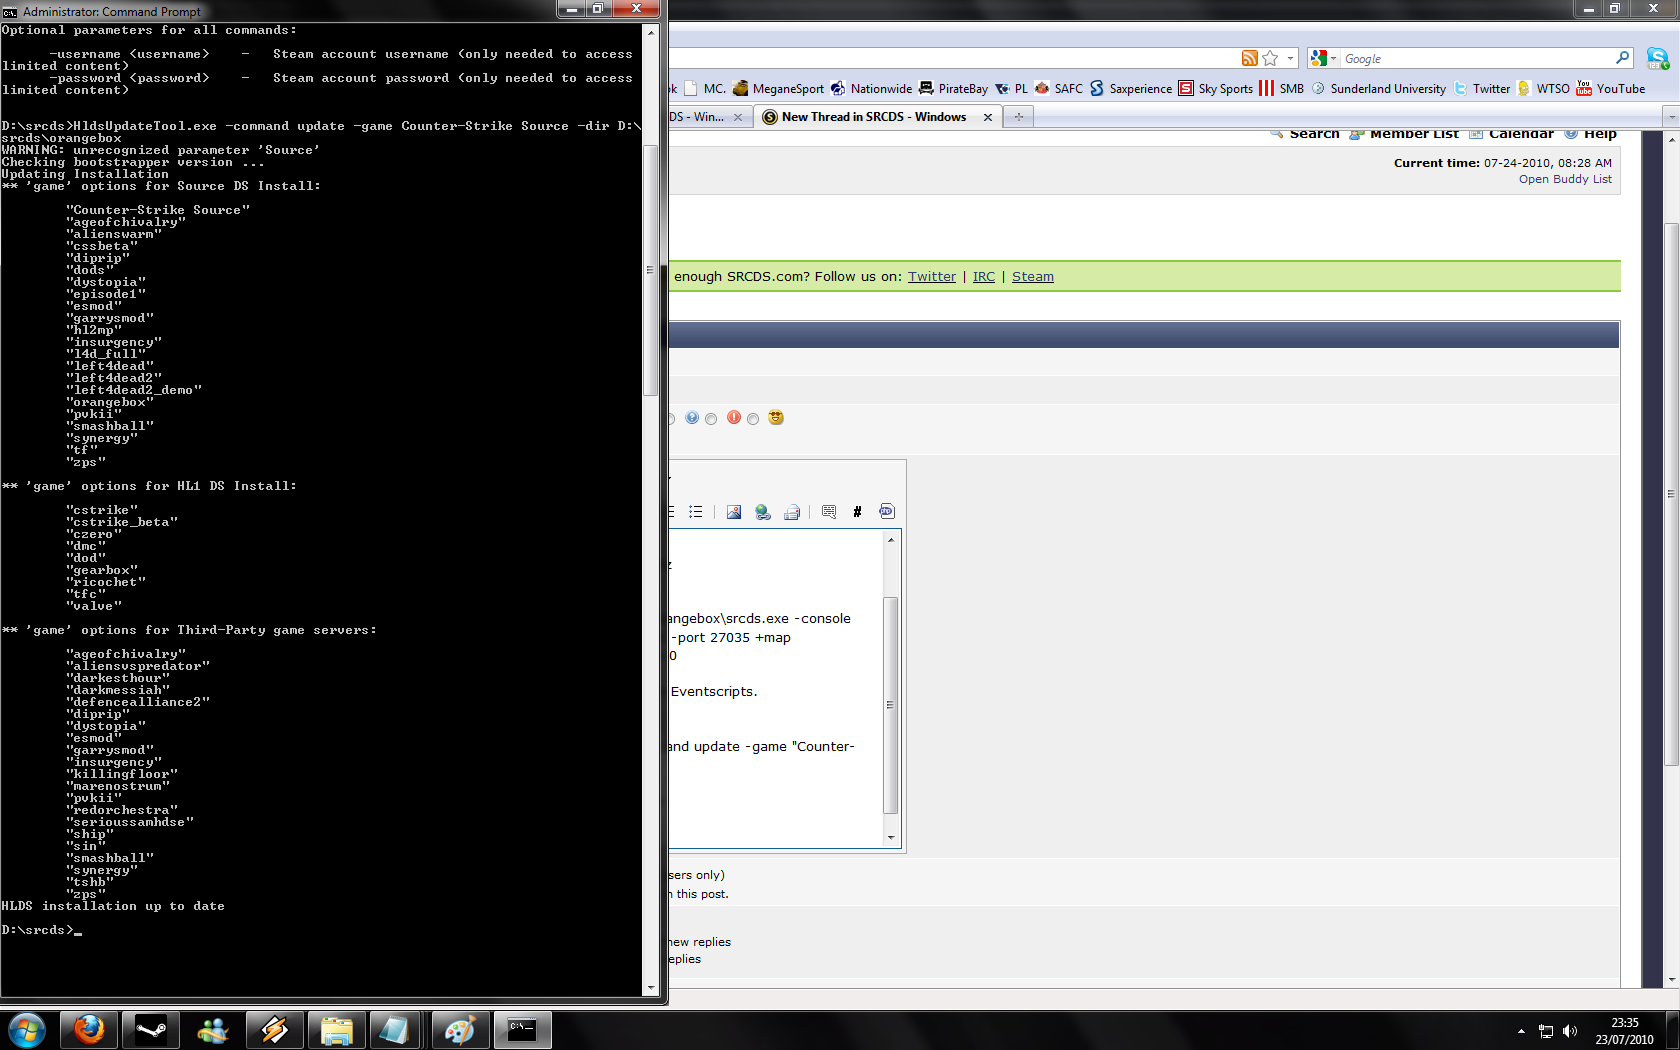Insert a hyperlink with the globe icon
This screenshot has width=1680, height=1050.
[763, 511]
